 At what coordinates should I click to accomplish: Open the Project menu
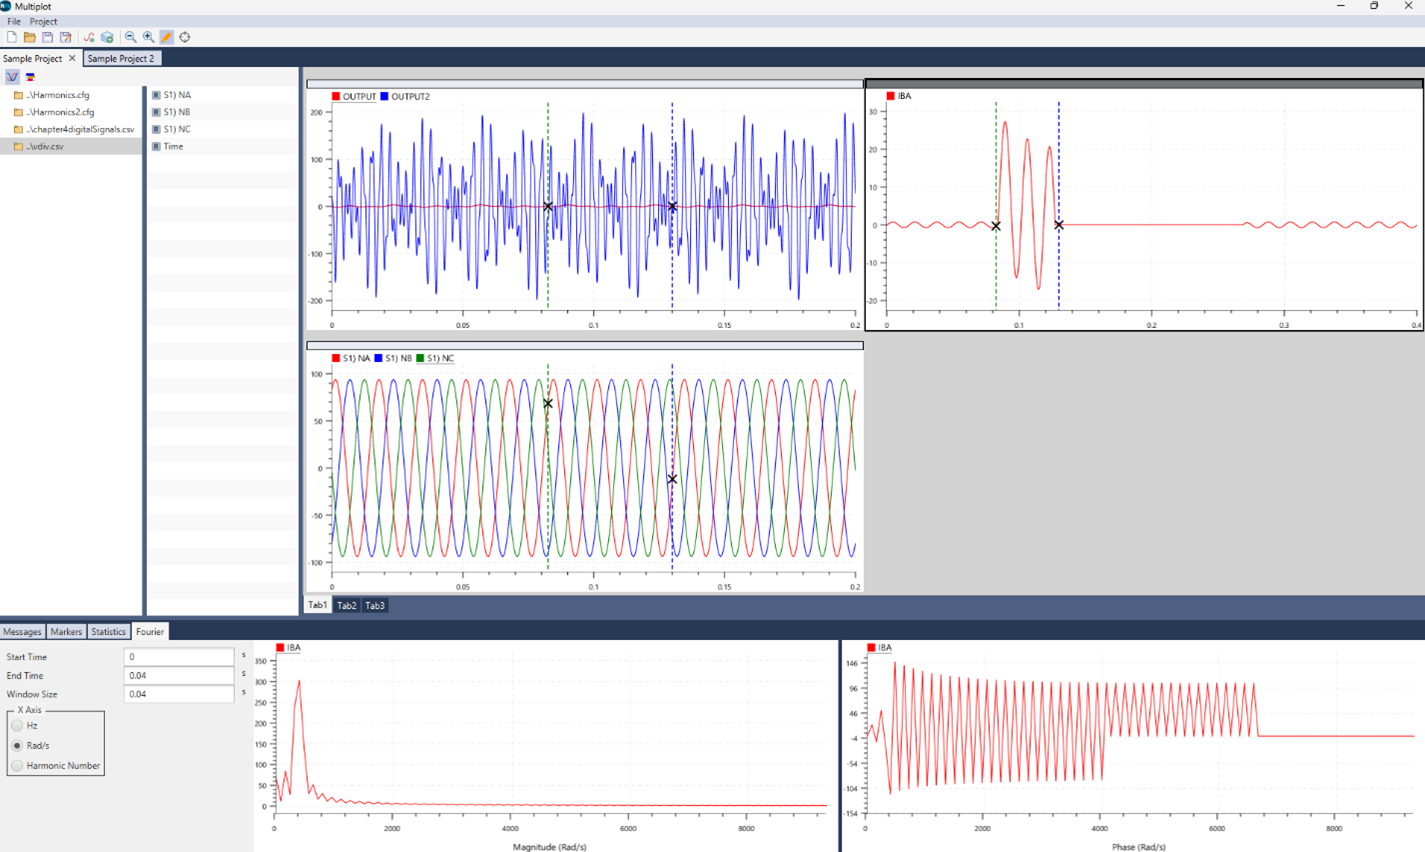click(x=43, y=21)
